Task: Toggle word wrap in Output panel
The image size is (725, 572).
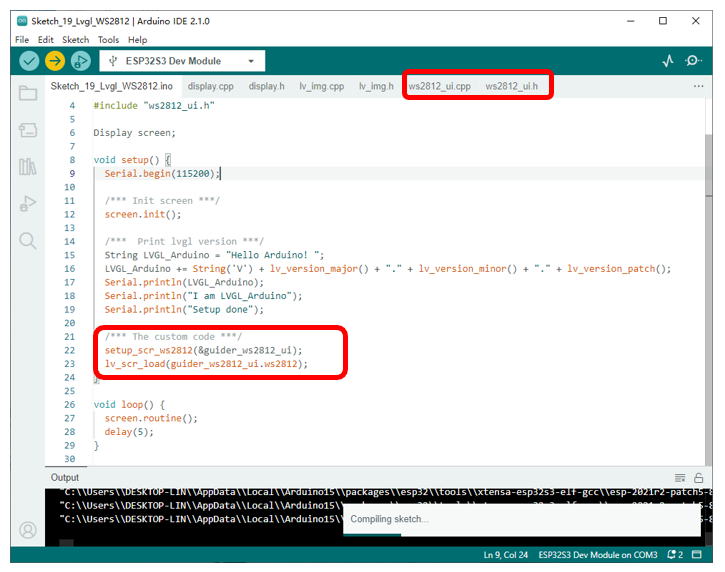Action: pyautogui.click(x=680, y=478)
